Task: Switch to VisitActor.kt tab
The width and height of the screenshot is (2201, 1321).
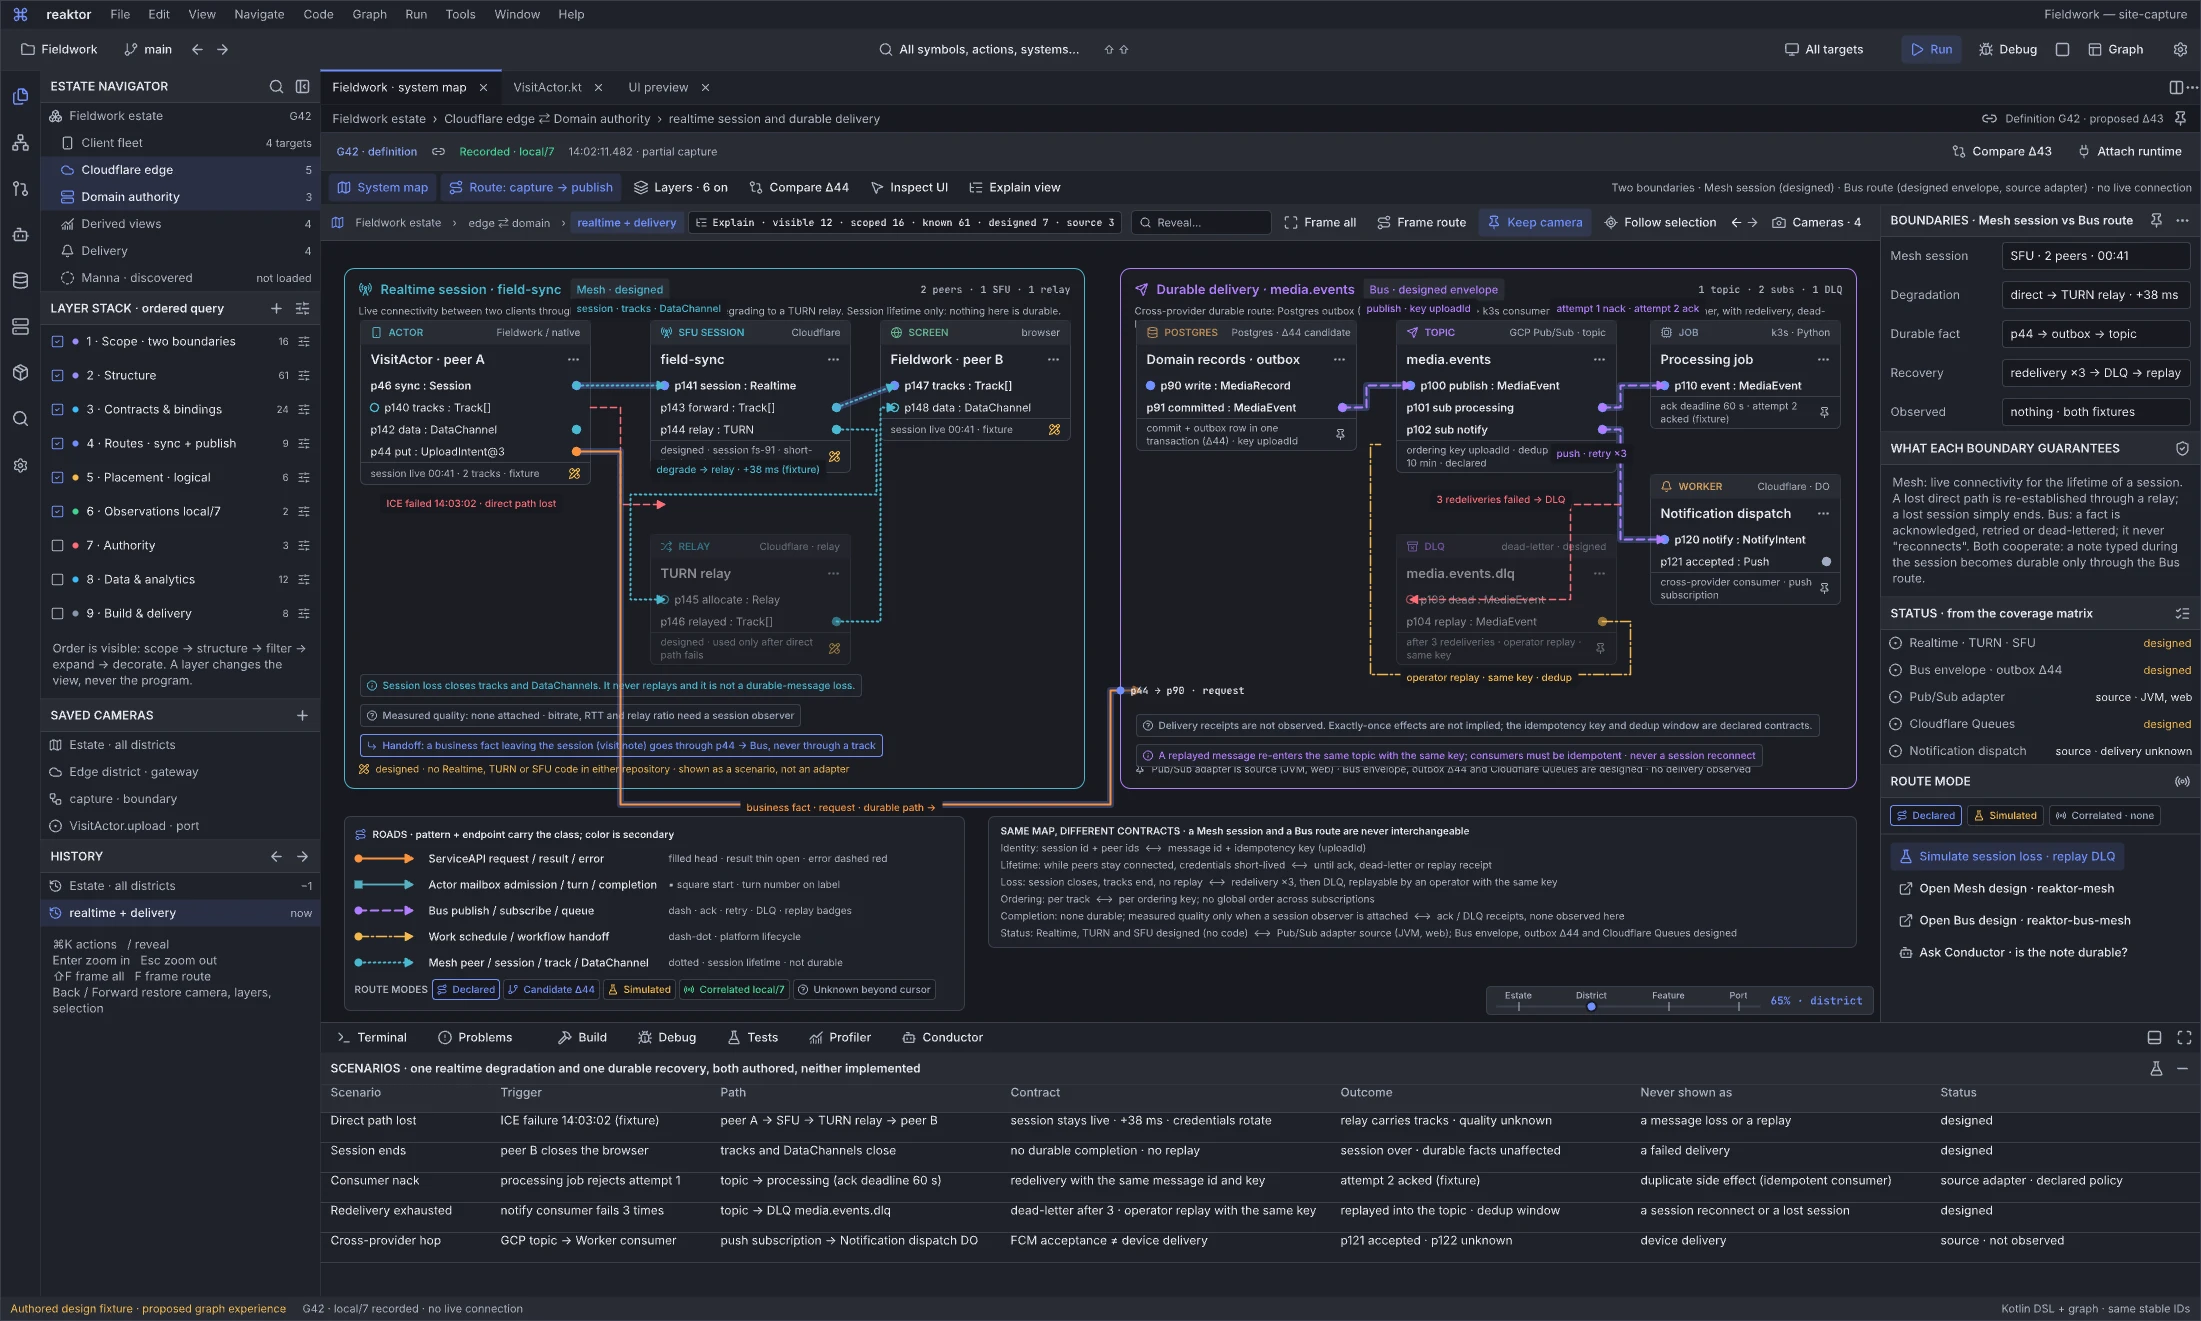Action: pyautogui.click(x=547, y=87)
